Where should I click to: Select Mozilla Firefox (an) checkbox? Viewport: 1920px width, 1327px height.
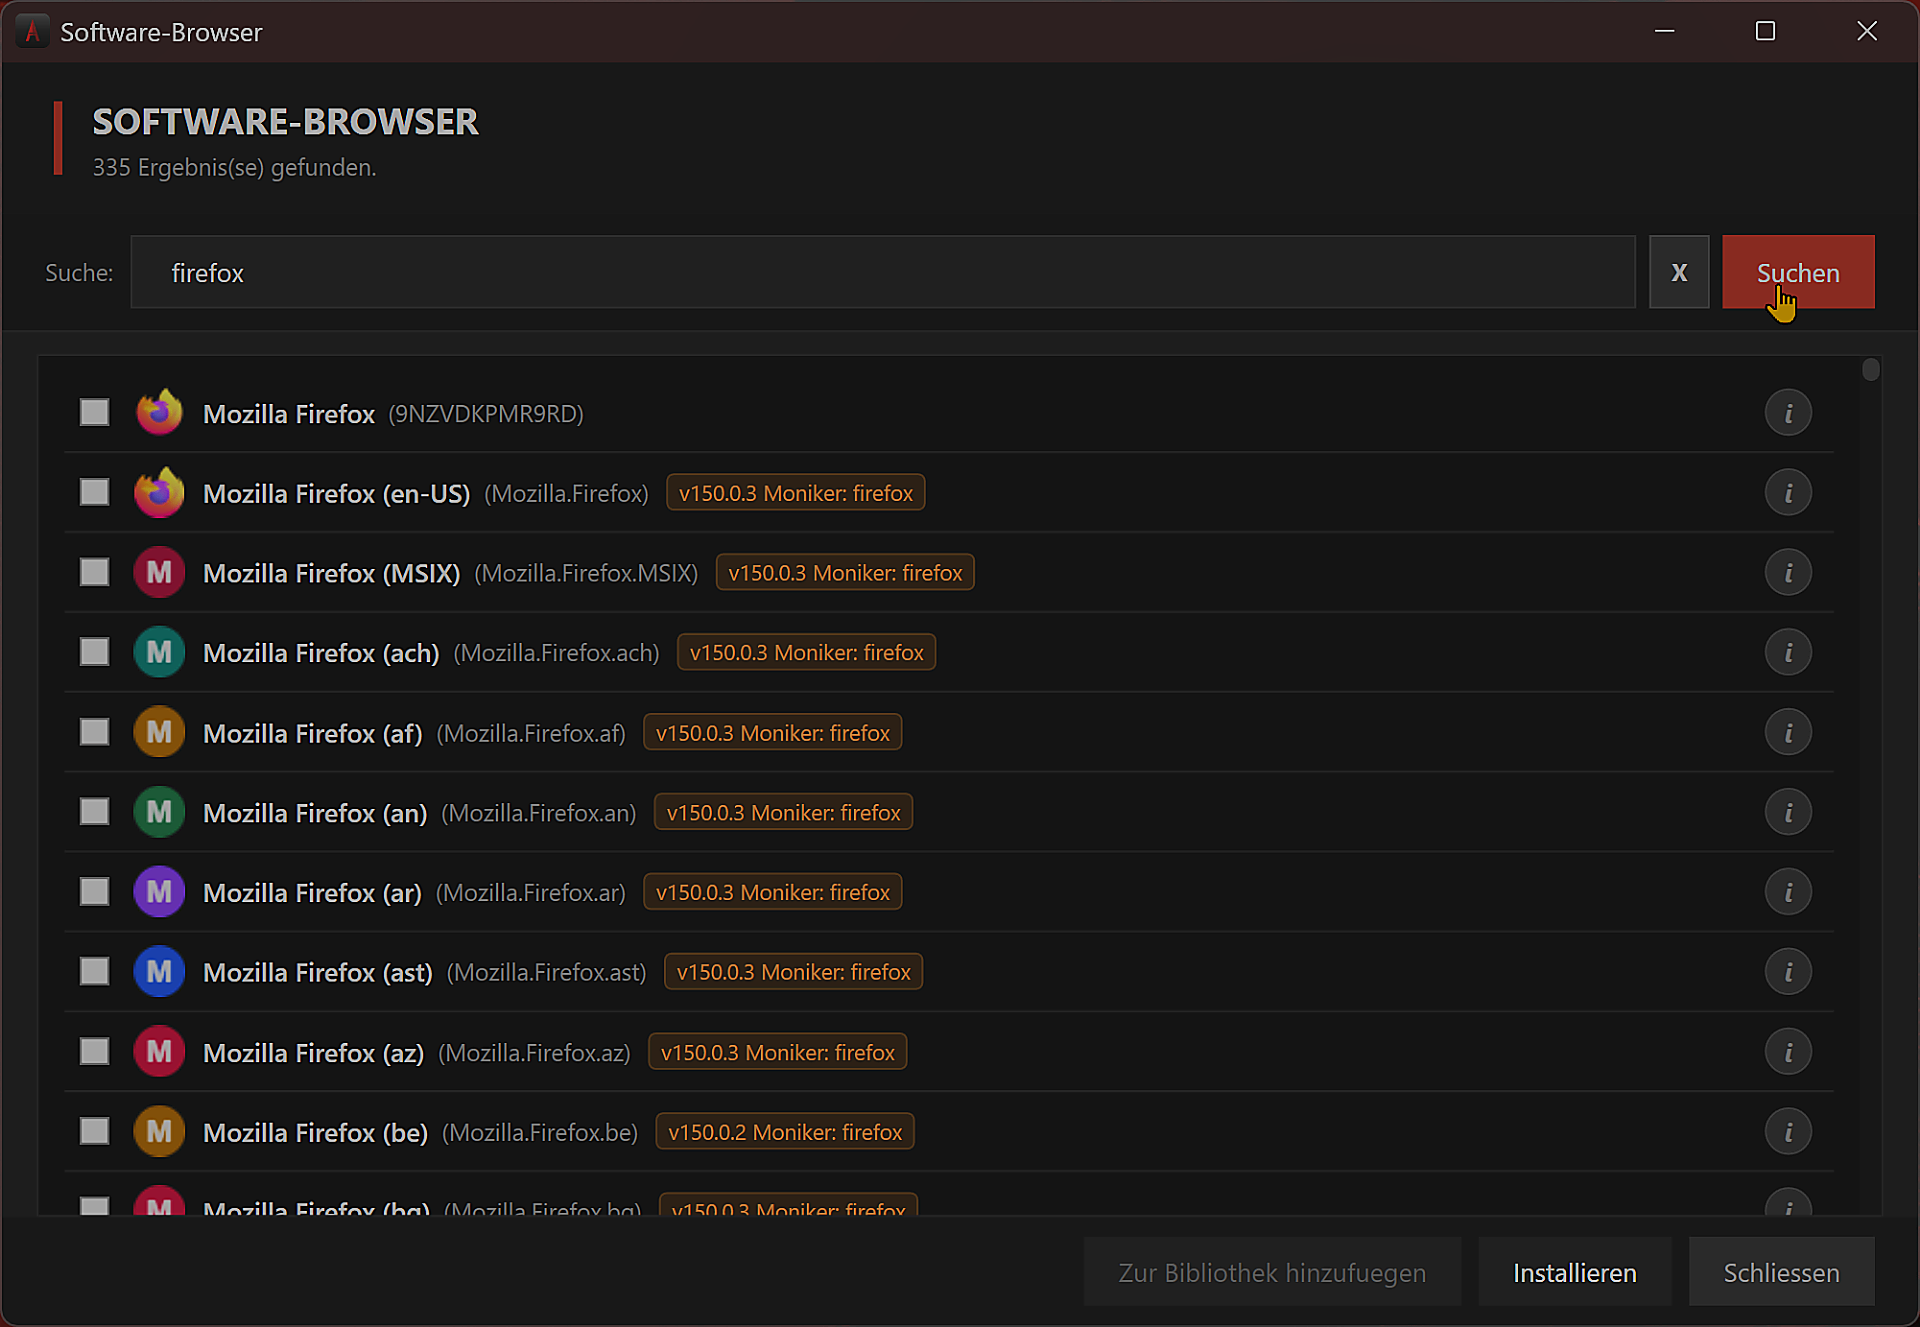coord(95,811)
